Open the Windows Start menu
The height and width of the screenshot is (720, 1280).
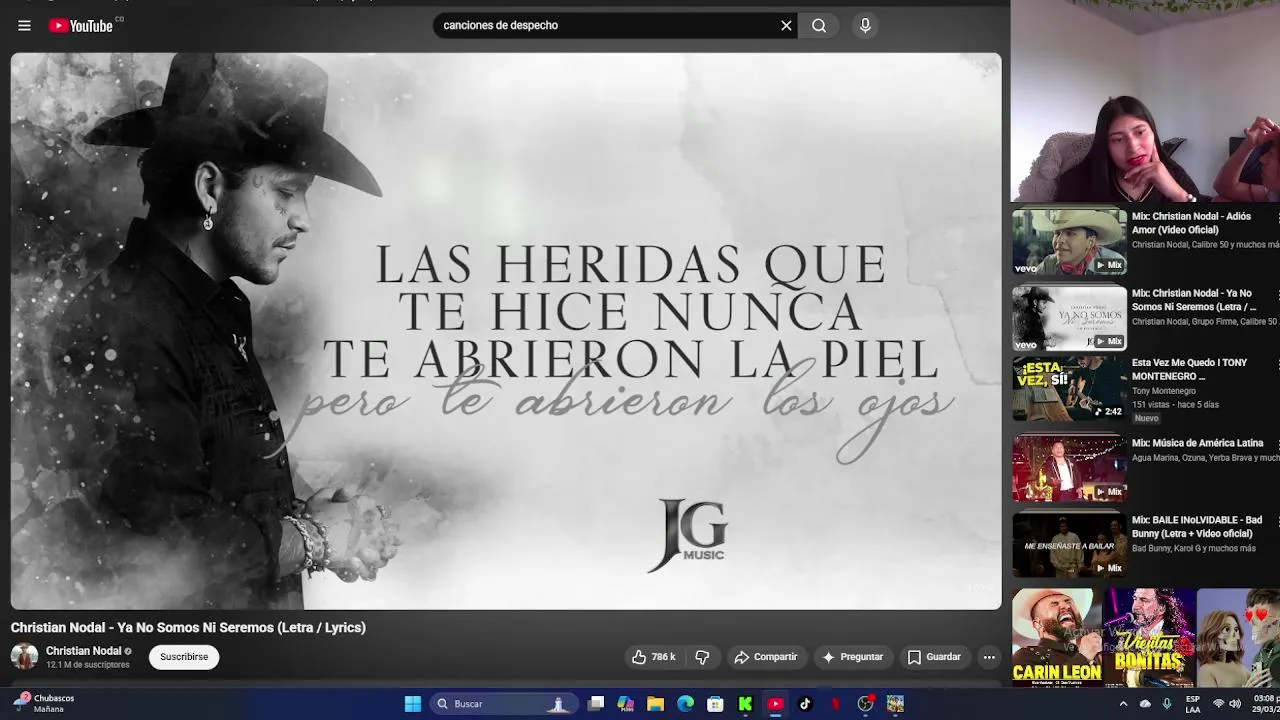tap(412, 704)
